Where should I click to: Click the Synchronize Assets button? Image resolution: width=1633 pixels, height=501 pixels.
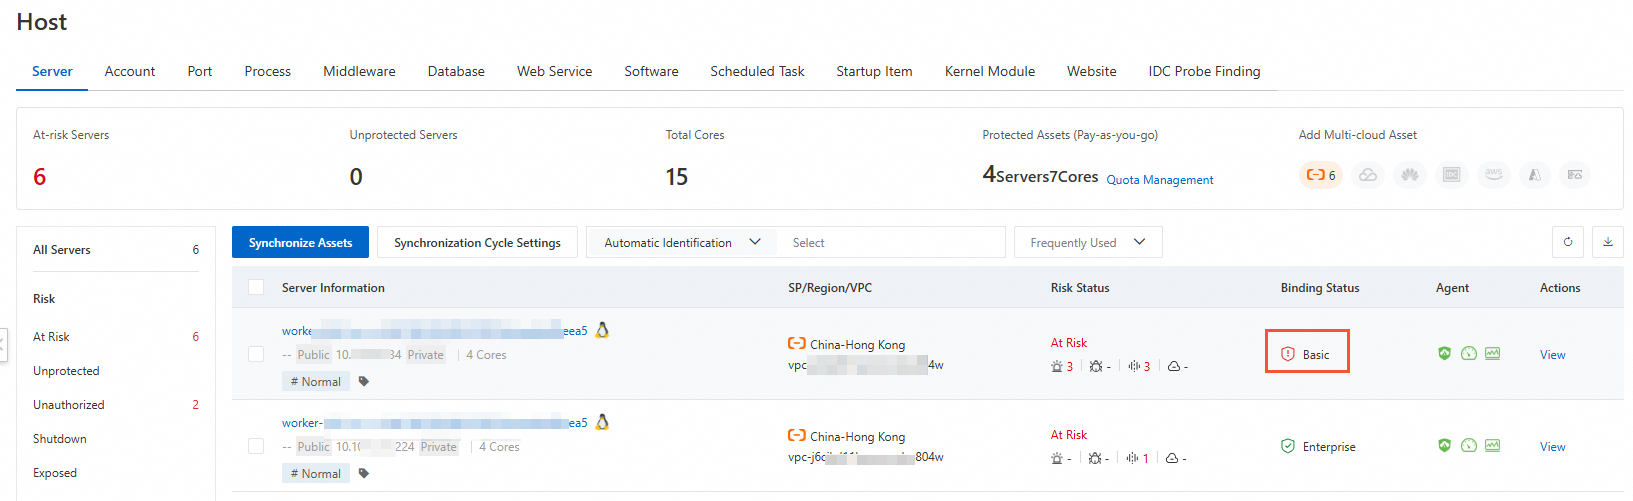pos(300,242)
